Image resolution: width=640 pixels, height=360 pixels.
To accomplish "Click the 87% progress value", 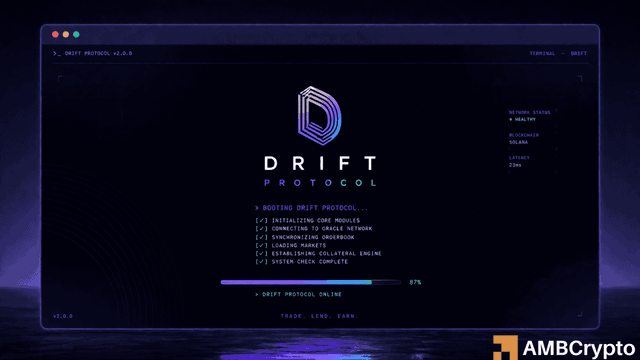I will (415, 282).
